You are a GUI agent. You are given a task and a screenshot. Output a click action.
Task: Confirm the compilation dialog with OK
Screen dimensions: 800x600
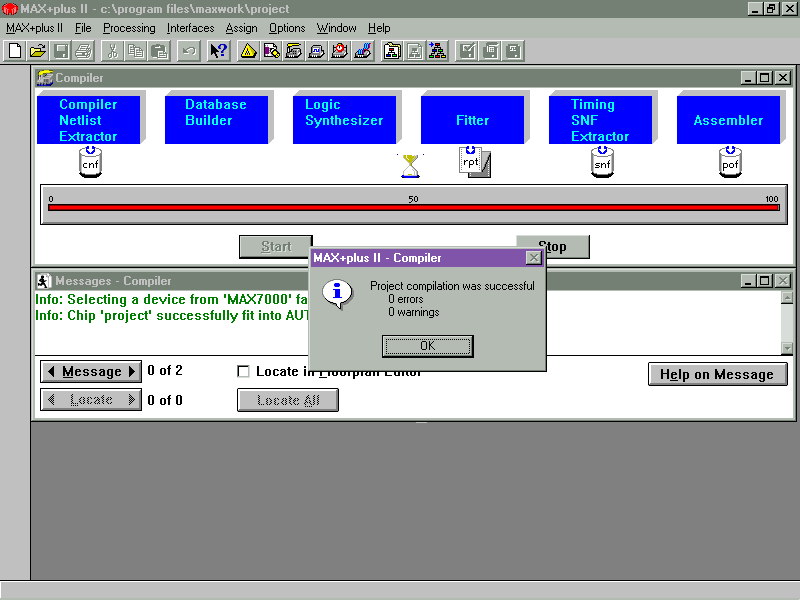pyautogui.click(x=428, y=346)
